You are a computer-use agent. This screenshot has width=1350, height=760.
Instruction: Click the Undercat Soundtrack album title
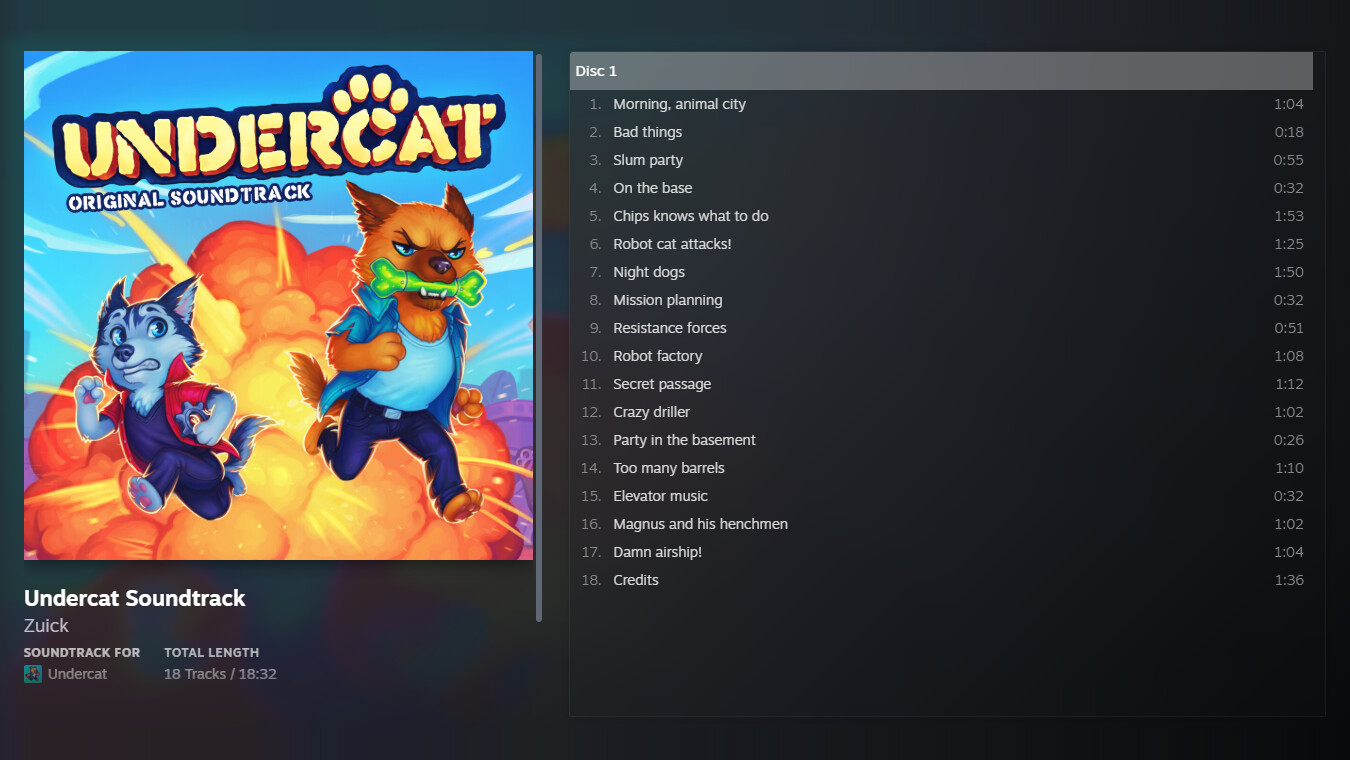click(x=134, y=598)
